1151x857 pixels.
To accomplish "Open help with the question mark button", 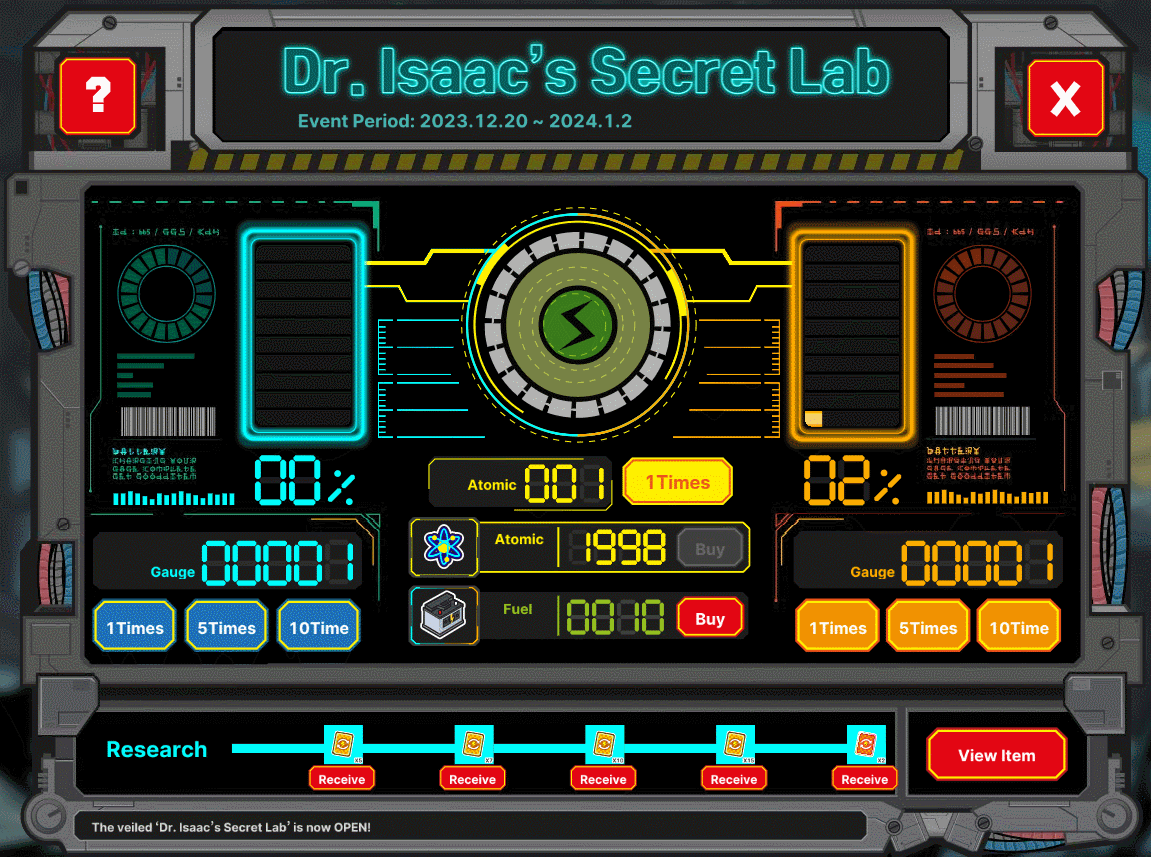I will [97, 96].
